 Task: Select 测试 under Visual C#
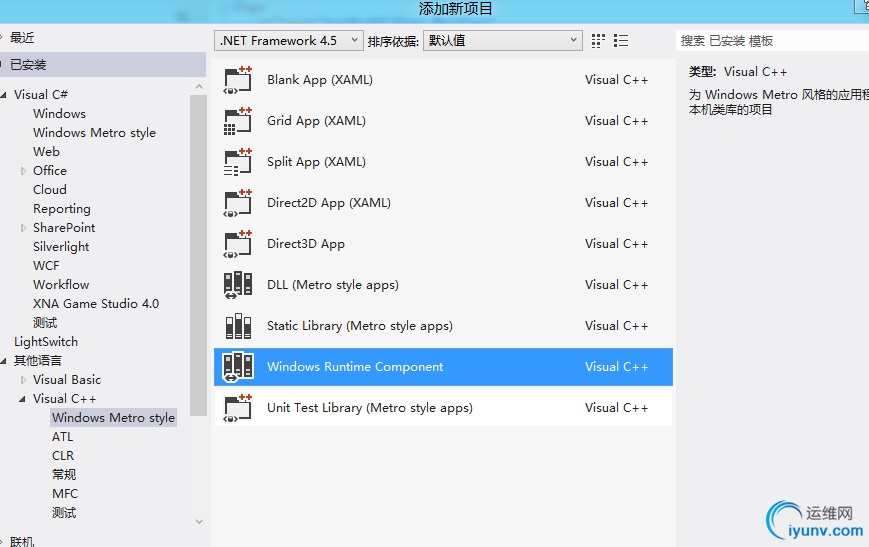45,323
